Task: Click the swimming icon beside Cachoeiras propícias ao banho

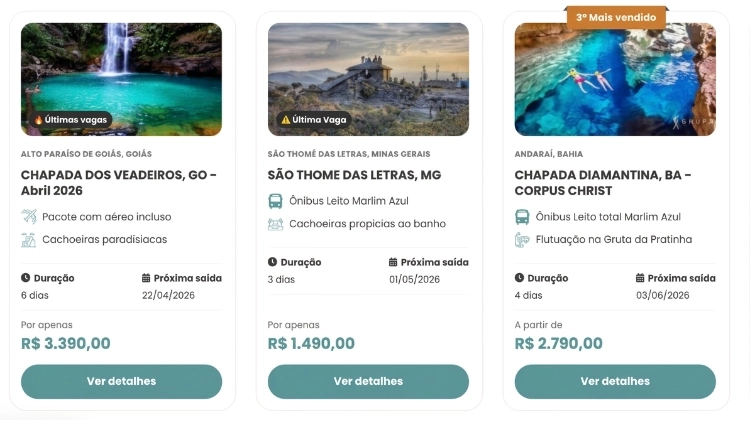Action: (x=275, y=224)
